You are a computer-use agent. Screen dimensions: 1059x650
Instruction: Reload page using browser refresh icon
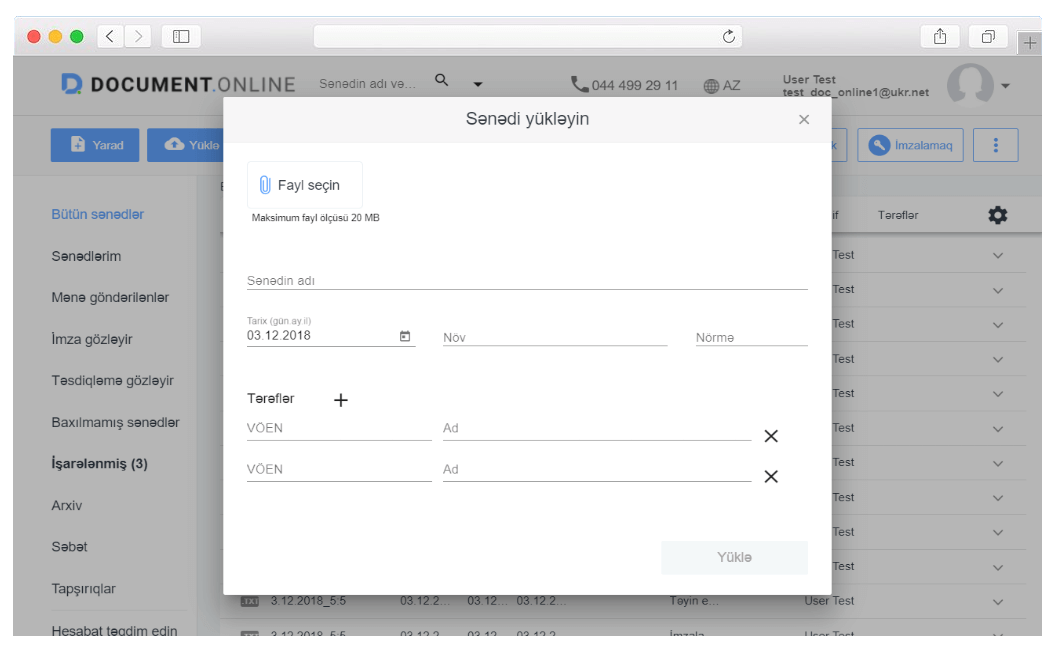pyautogui.click(x=729, y=37)
